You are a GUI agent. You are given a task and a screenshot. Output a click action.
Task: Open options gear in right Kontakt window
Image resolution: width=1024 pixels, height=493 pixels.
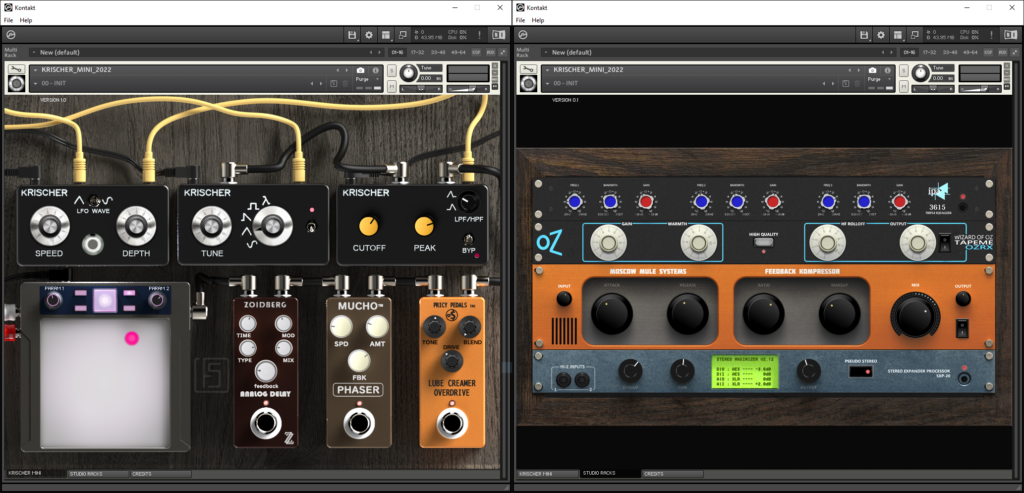point(881,35)
